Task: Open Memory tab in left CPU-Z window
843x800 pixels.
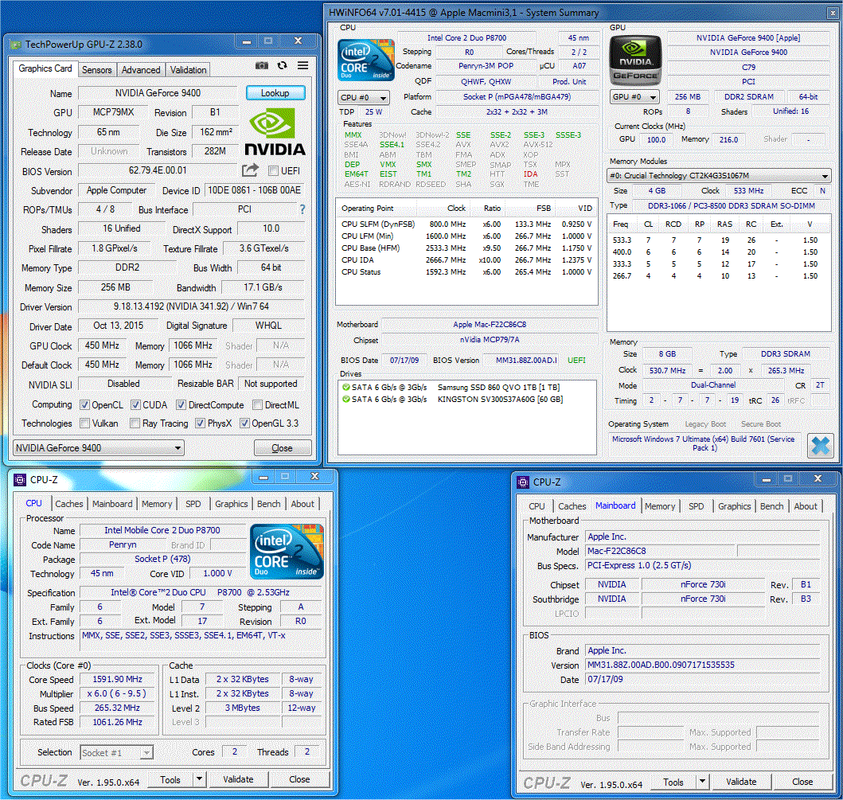Action: pyautogui.click(x=156, y=504)
